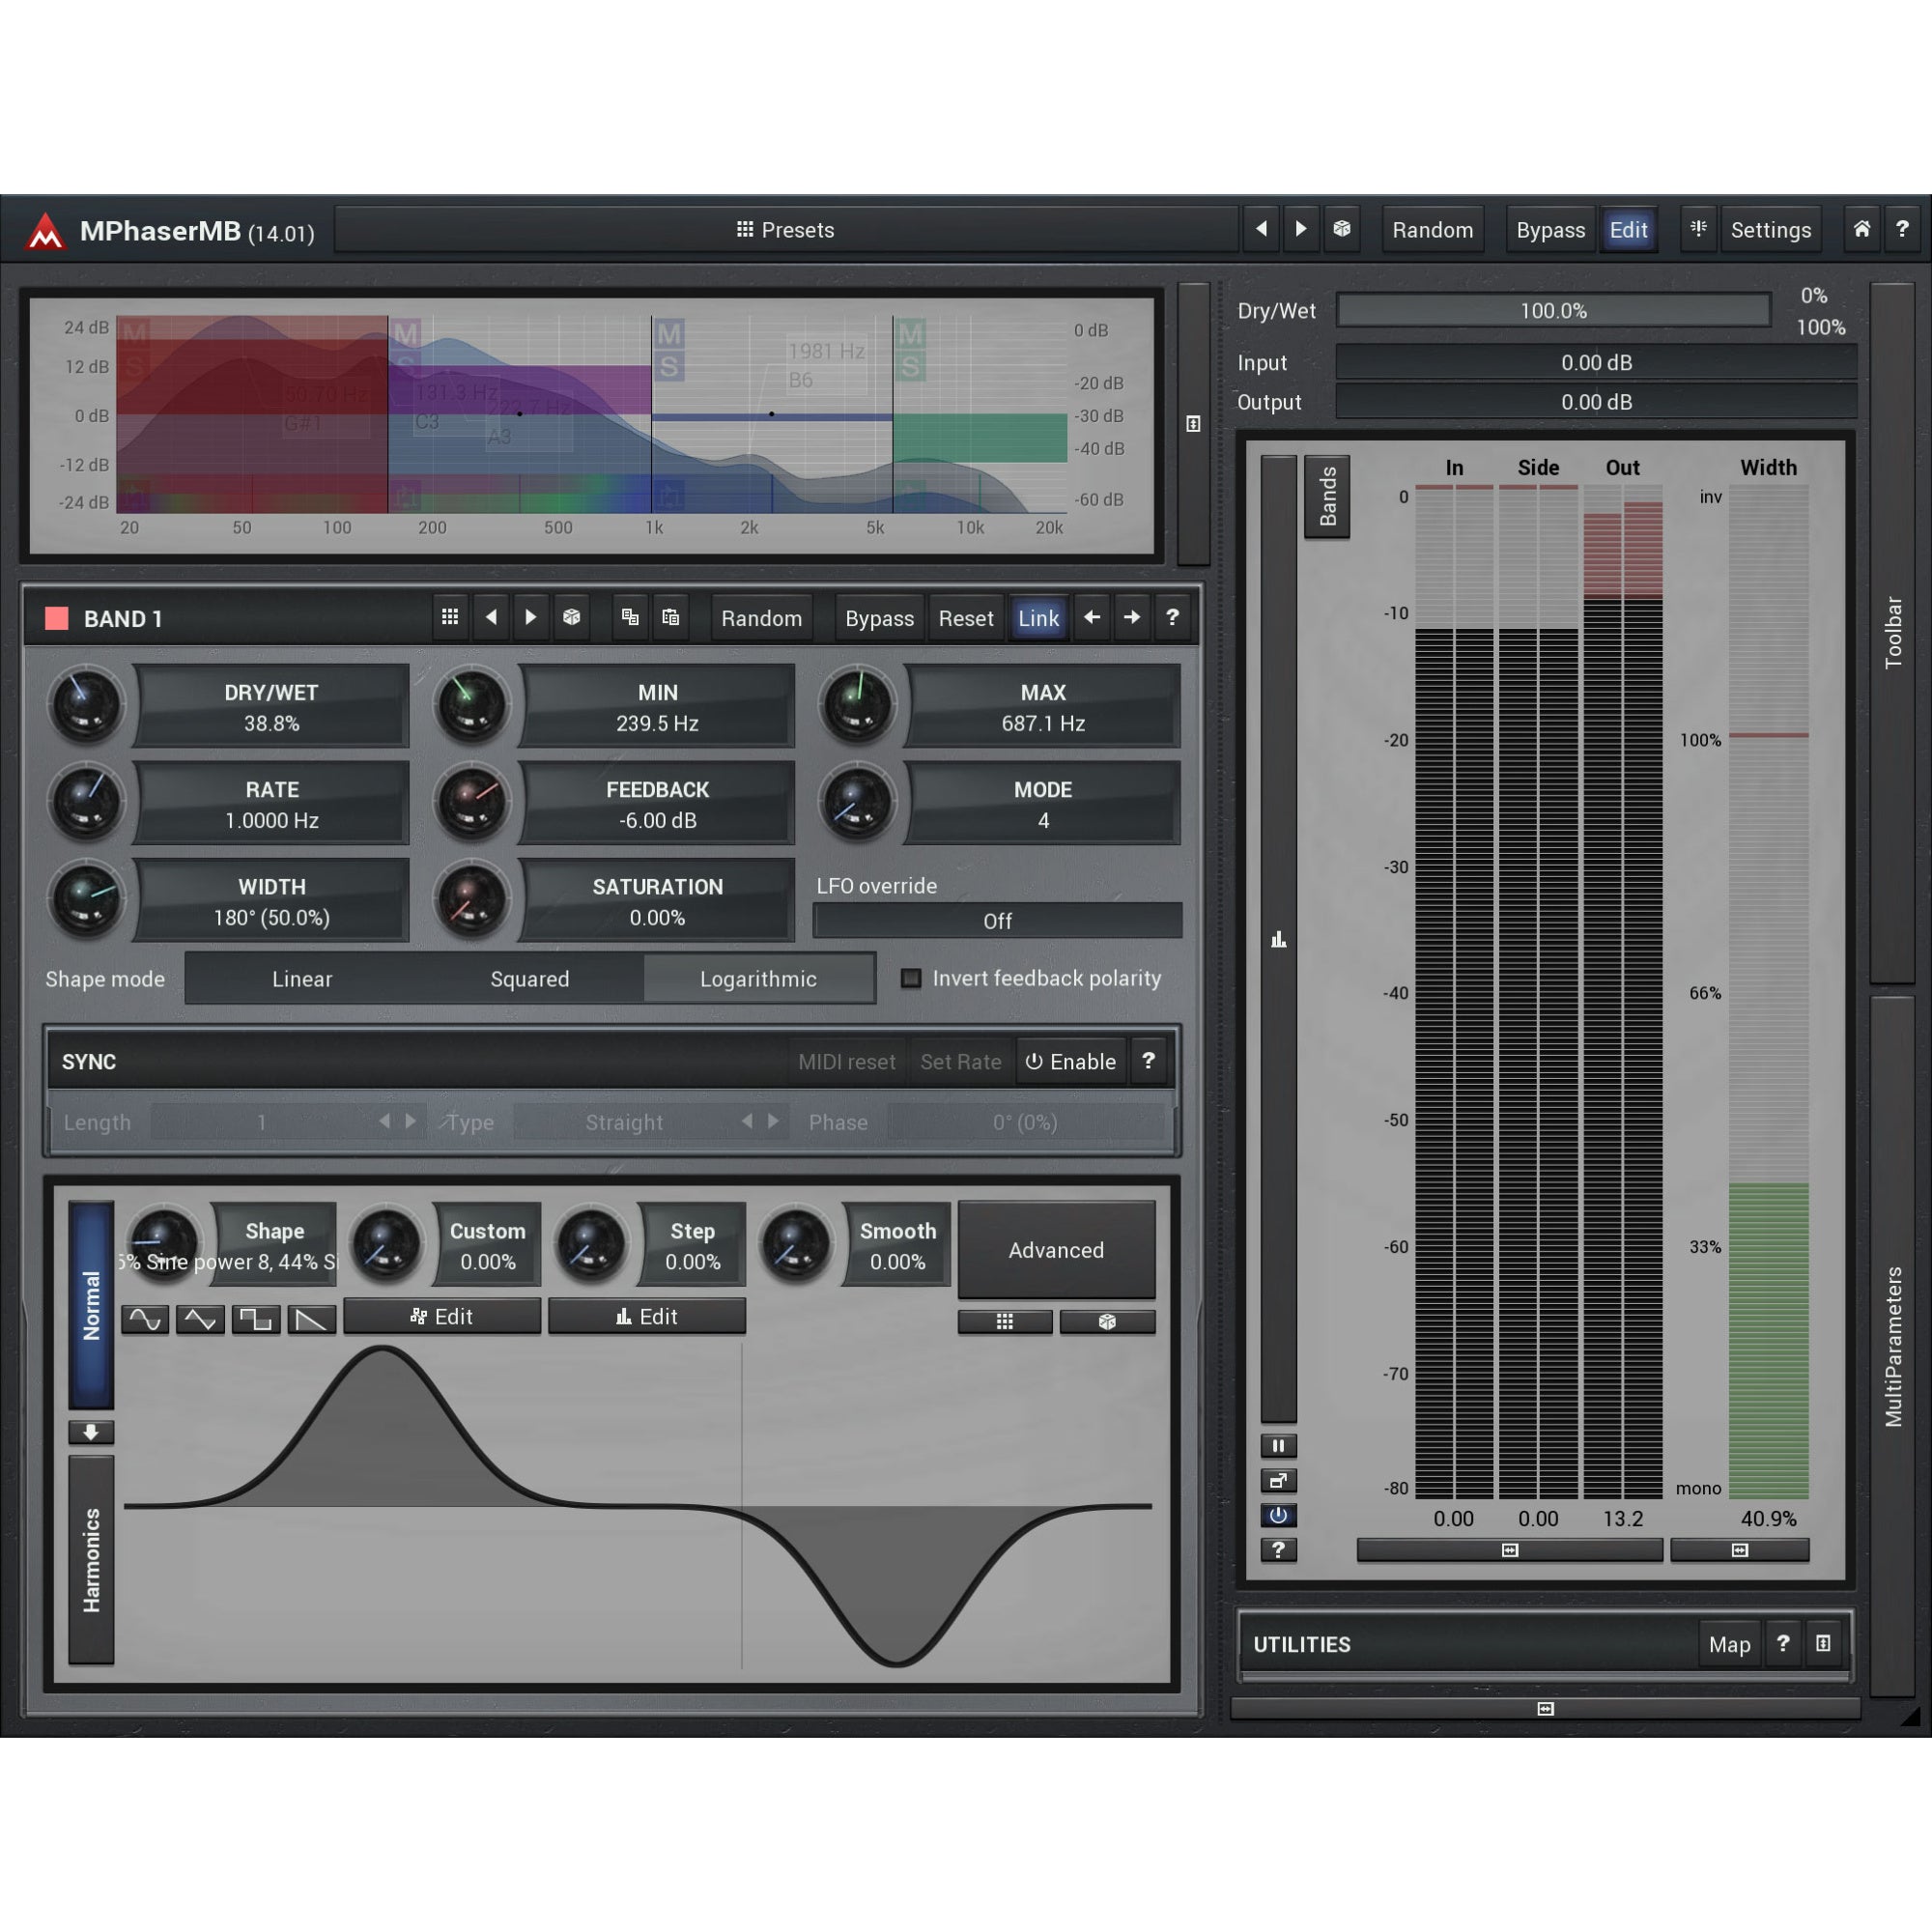Click the paste band settings icon
This screenshot has width=1932, height=1932.
(670, 617)
